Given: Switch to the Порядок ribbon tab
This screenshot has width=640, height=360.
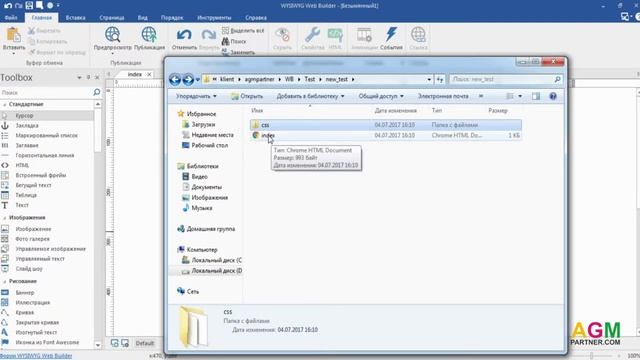Looking at the screenshot, I should coord(172,18).
